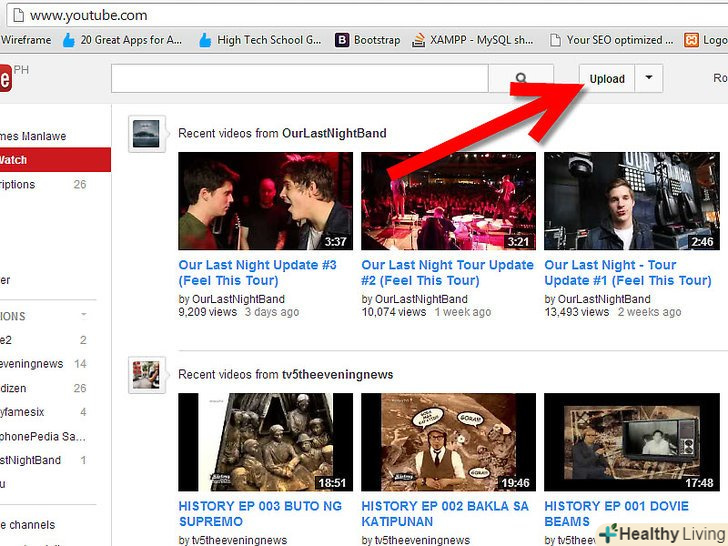Open Our Last Night Tour Update #2 title
The height and width of the screenshot is (546, 728).
pyautogui.click(x=448, y=273)
